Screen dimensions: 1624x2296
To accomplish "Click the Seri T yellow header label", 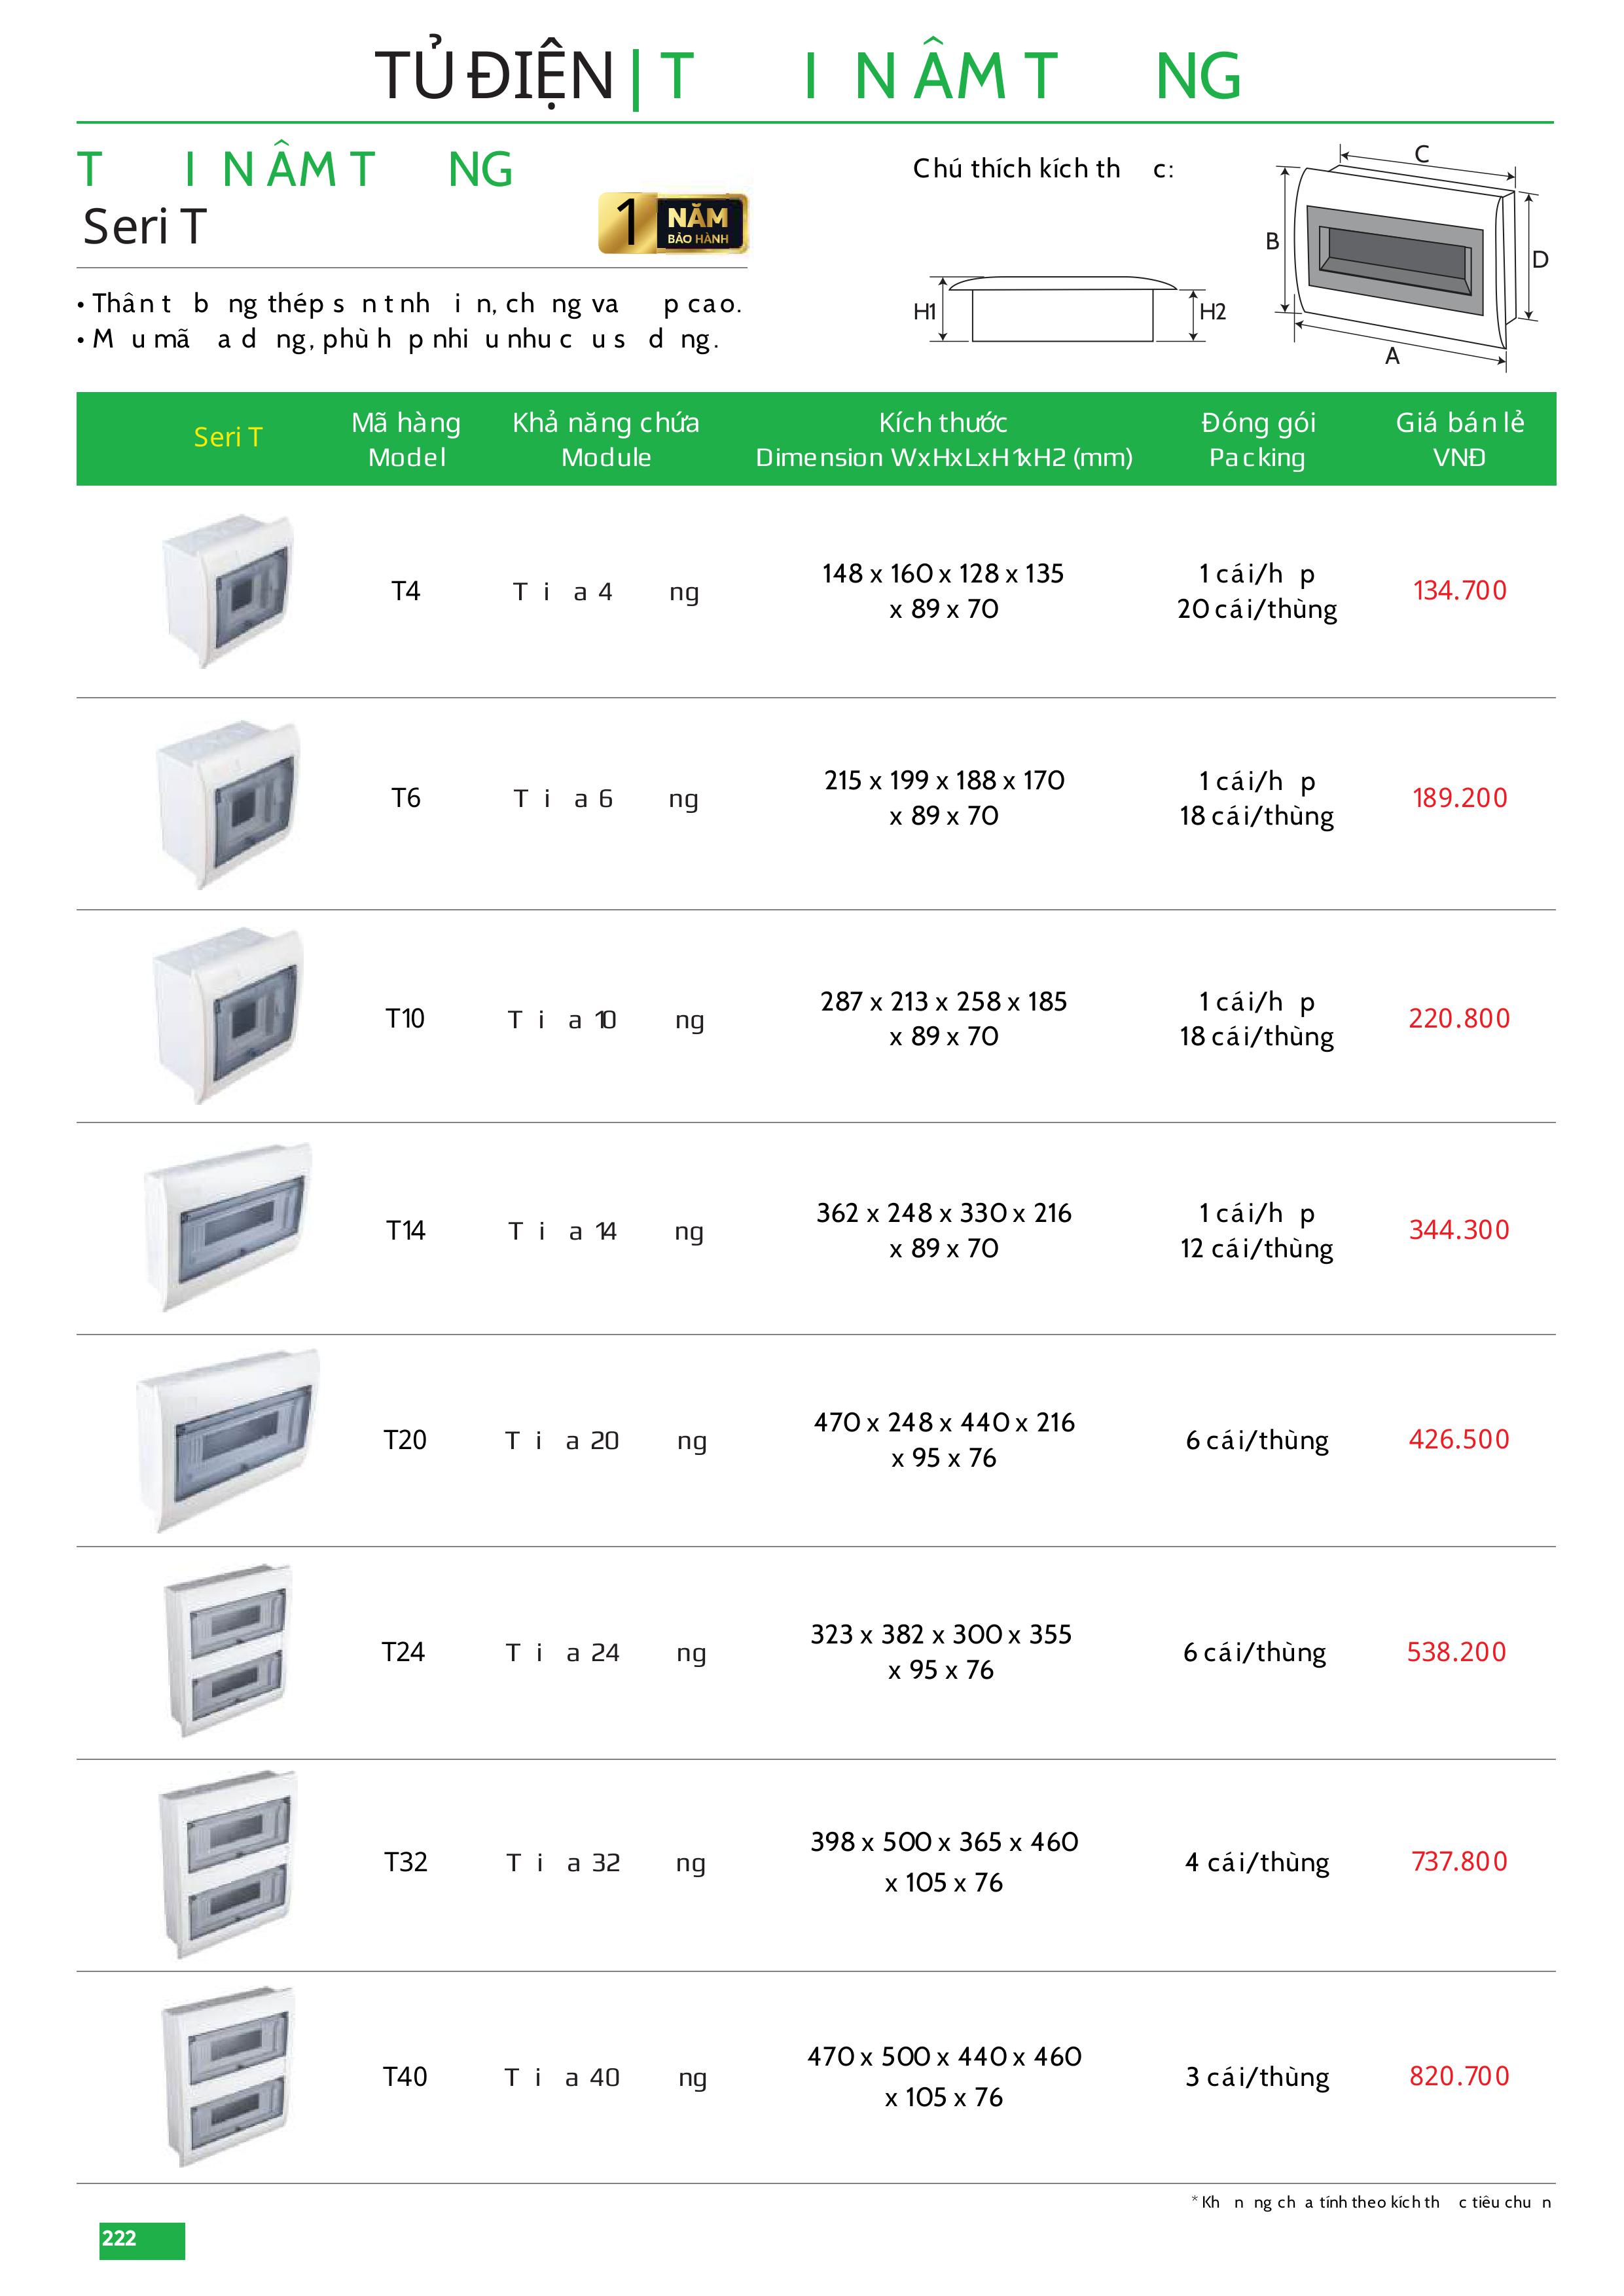I will 228,437.
